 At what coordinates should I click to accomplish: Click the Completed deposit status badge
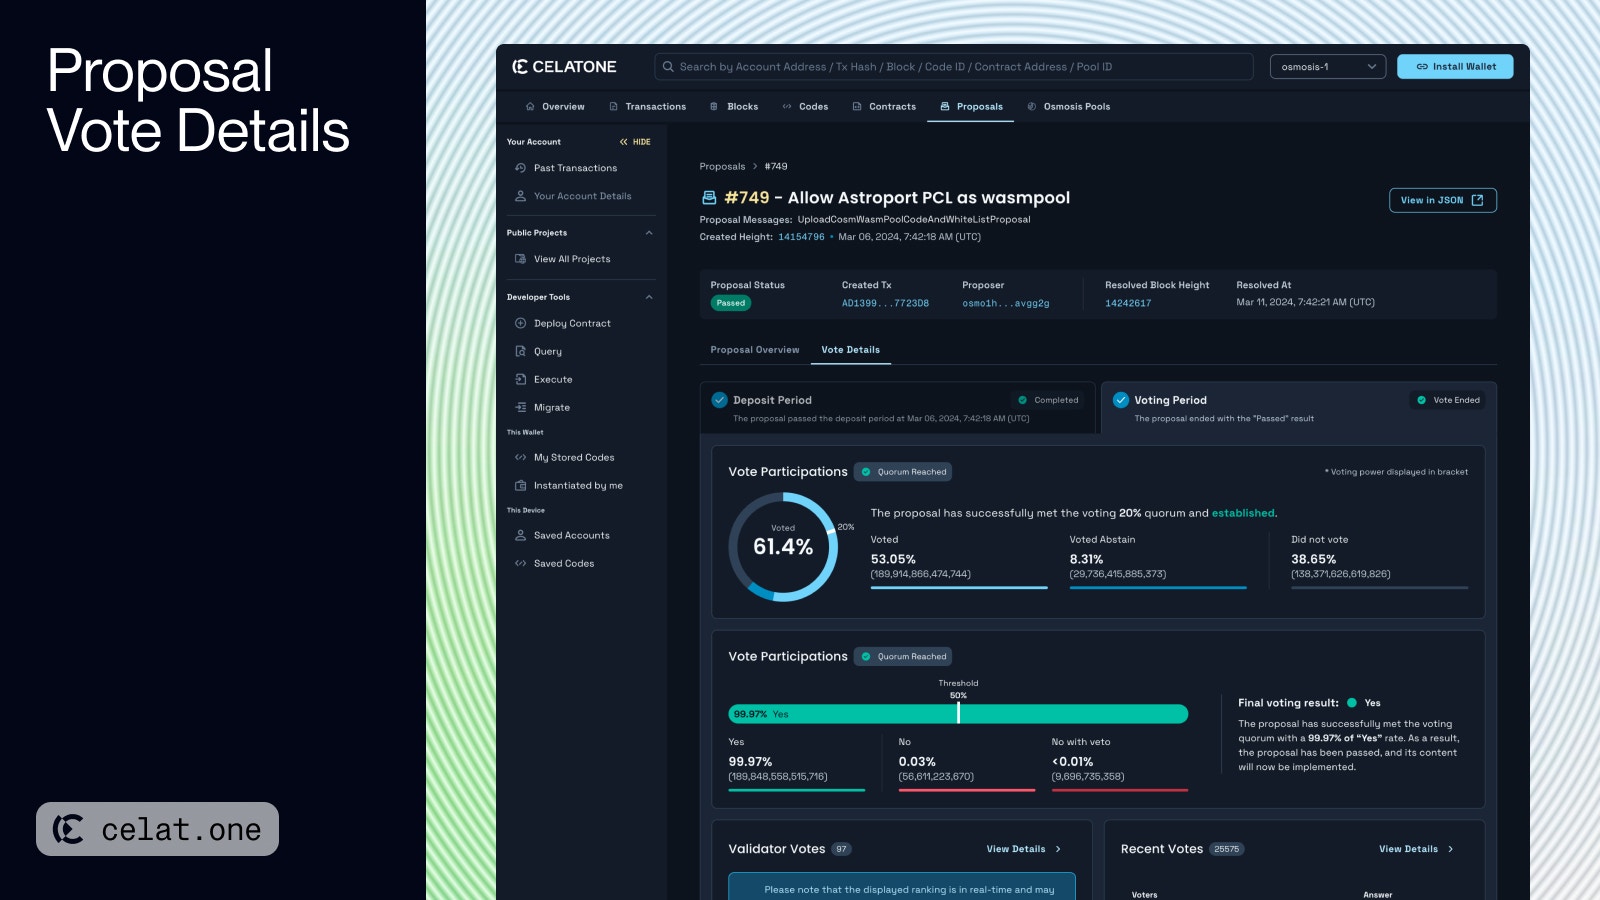click(1048, 400)
